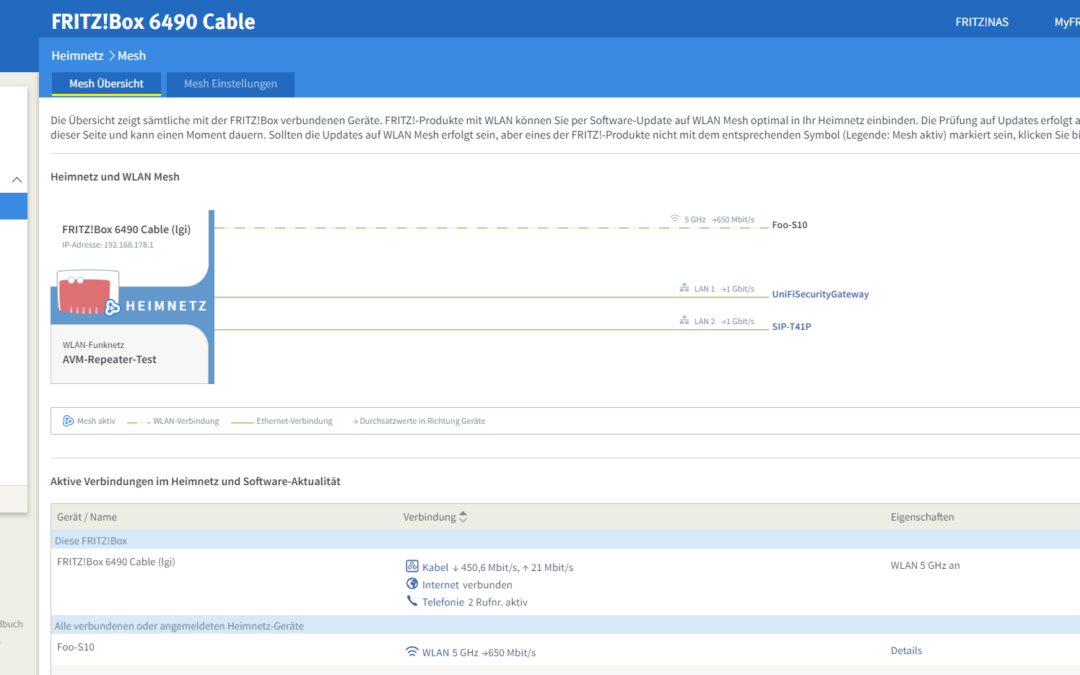
Task: Click the Foo-S10 label in mesh diagram
Action: pyautogui.click(x=789, y=225)
